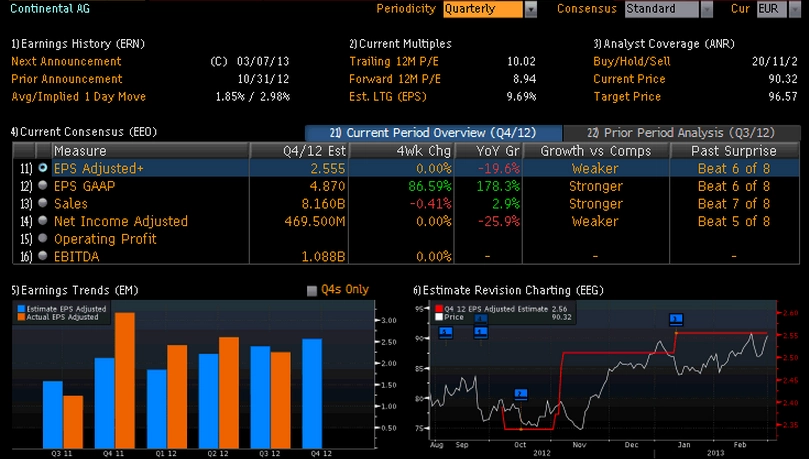The height and width of the screenshot is (459, 809).
Task: Select the EPS GAAP radio button
Action: coord(43,185)
